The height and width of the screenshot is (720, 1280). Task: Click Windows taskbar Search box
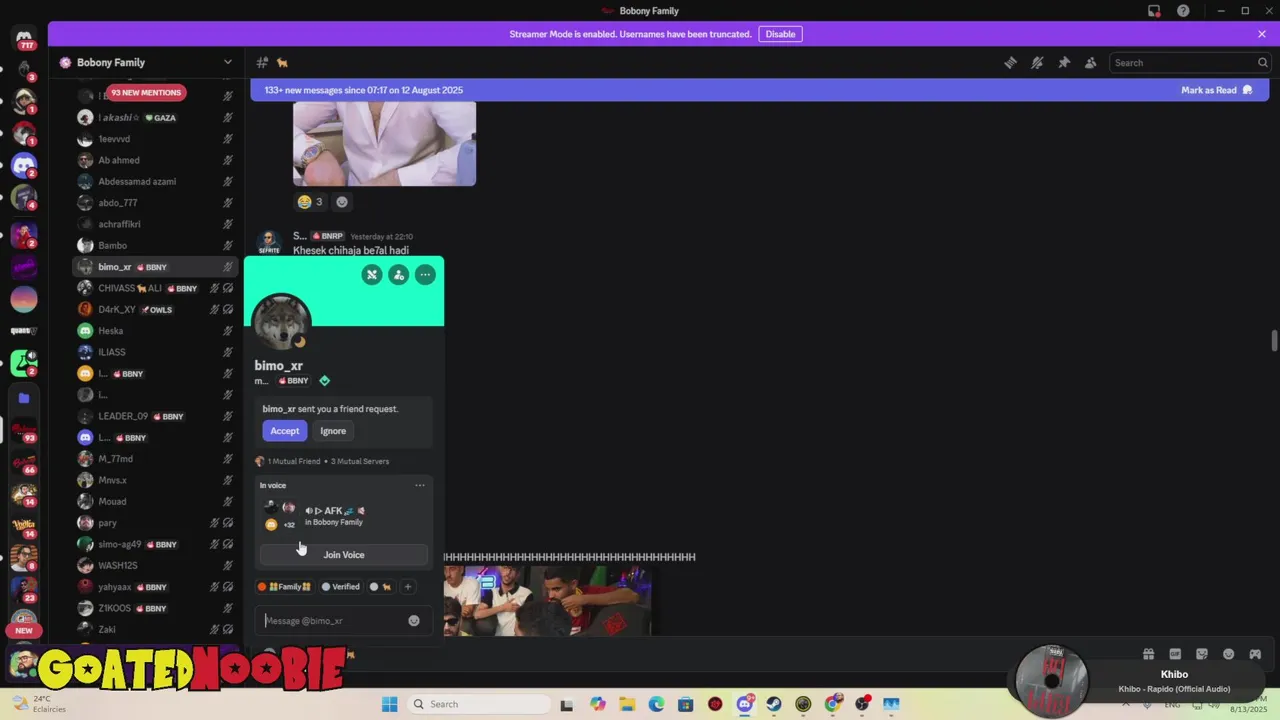click(478, 704)
